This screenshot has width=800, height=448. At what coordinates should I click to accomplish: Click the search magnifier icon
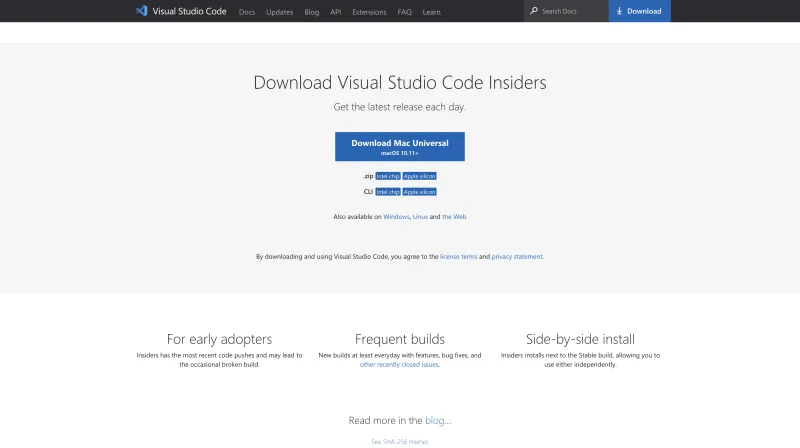(534, 11)
